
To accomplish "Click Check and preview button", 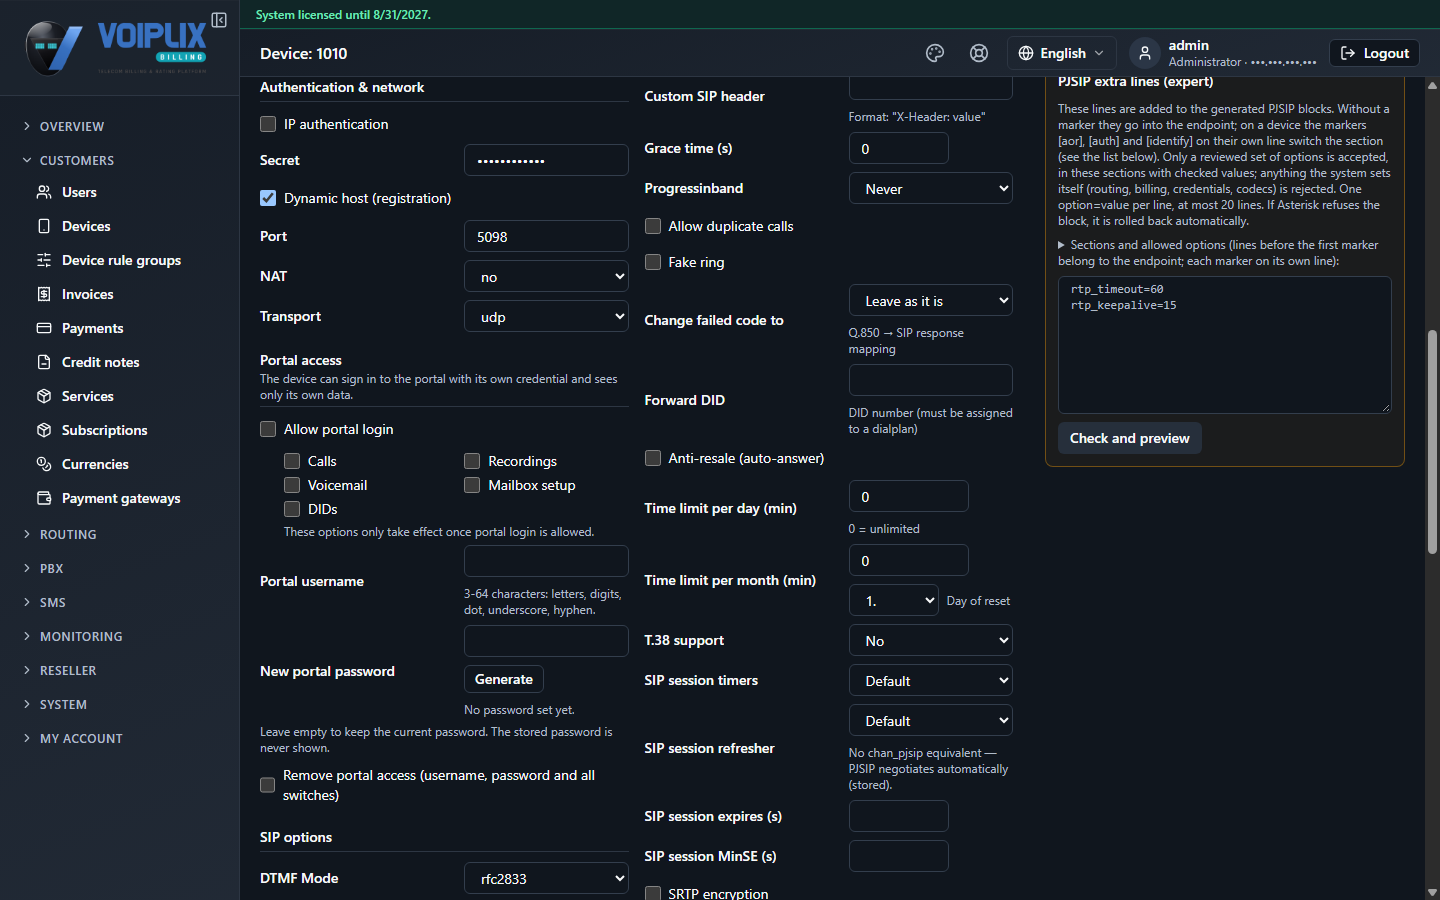I will click(1130, 438).
